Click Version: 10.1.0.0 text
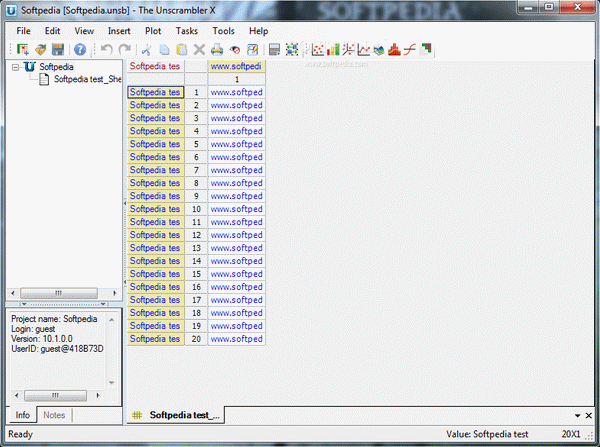 tap(42, 339)
